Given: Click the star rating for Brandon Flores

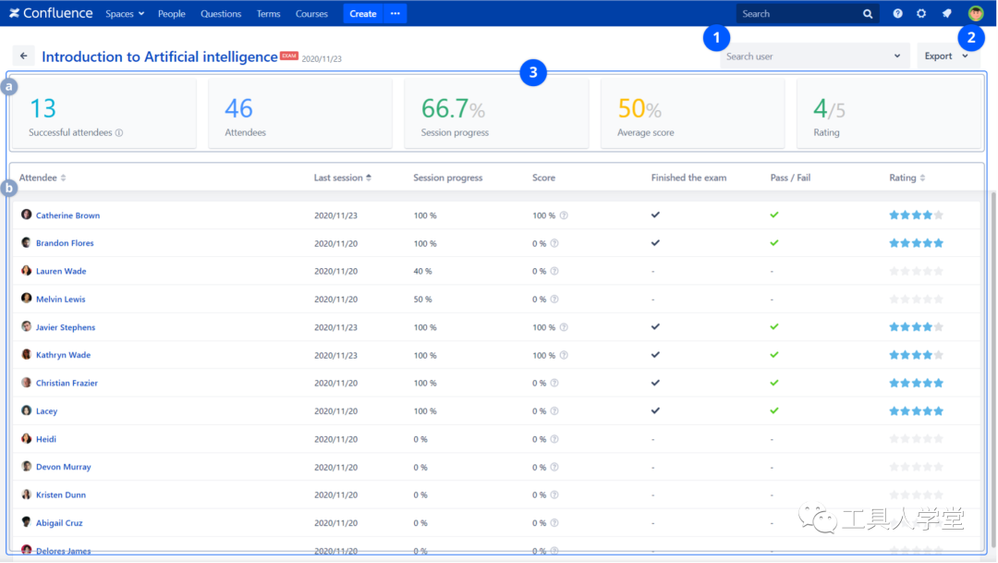Looking at the screenshot, I should (916, 243).
